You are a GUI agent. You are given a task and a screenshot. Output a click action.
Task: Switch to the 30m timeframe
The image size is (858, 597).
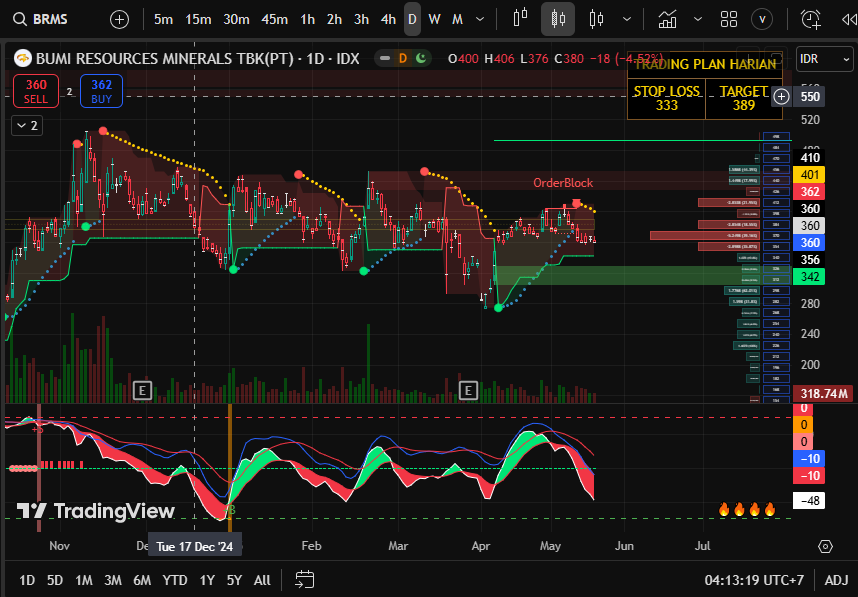pos(236,19)
